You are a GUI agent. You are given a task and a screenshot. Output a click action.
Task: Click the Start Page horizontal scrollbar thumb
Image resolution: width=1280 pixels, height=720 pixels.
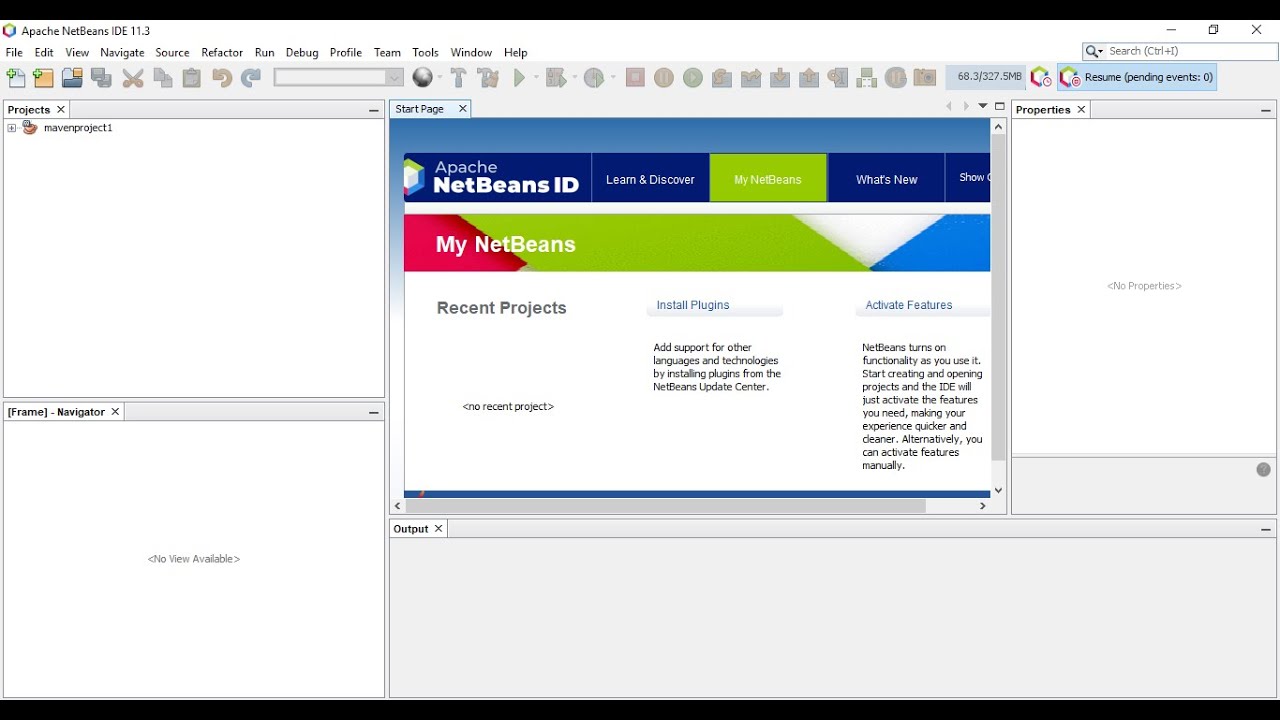click(666, 506)
